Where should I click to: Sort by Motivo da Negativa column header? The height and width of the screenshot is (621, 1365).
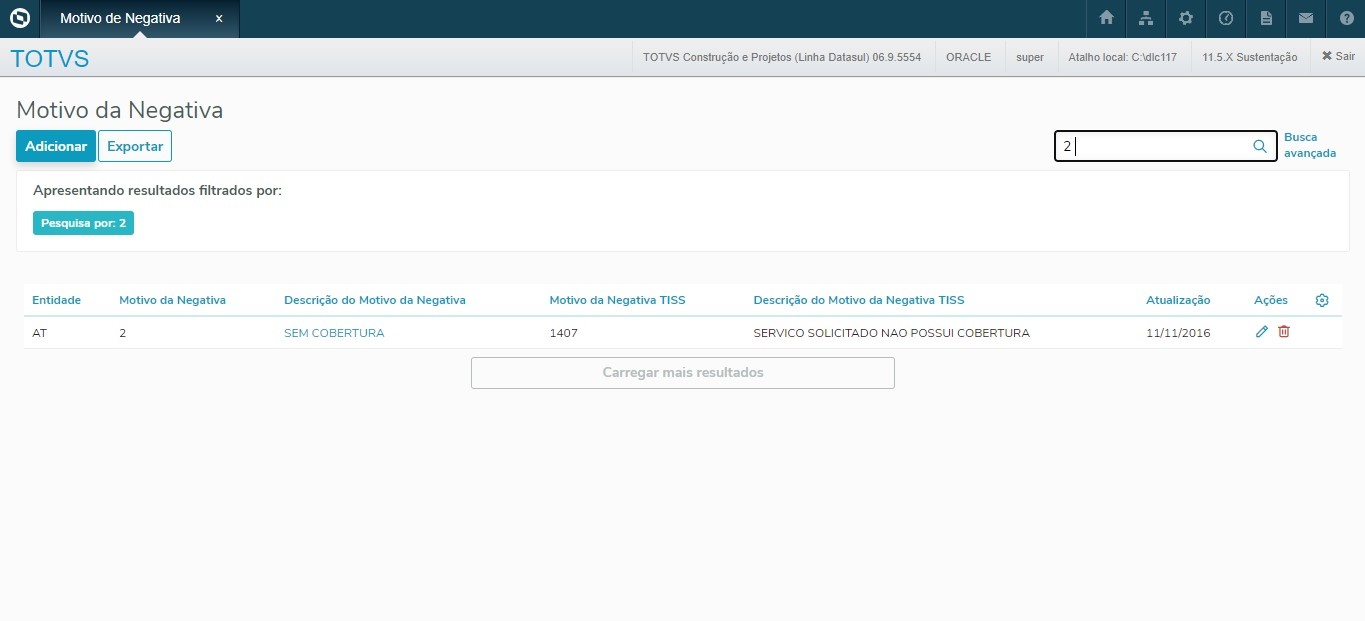tap(172, 300)
